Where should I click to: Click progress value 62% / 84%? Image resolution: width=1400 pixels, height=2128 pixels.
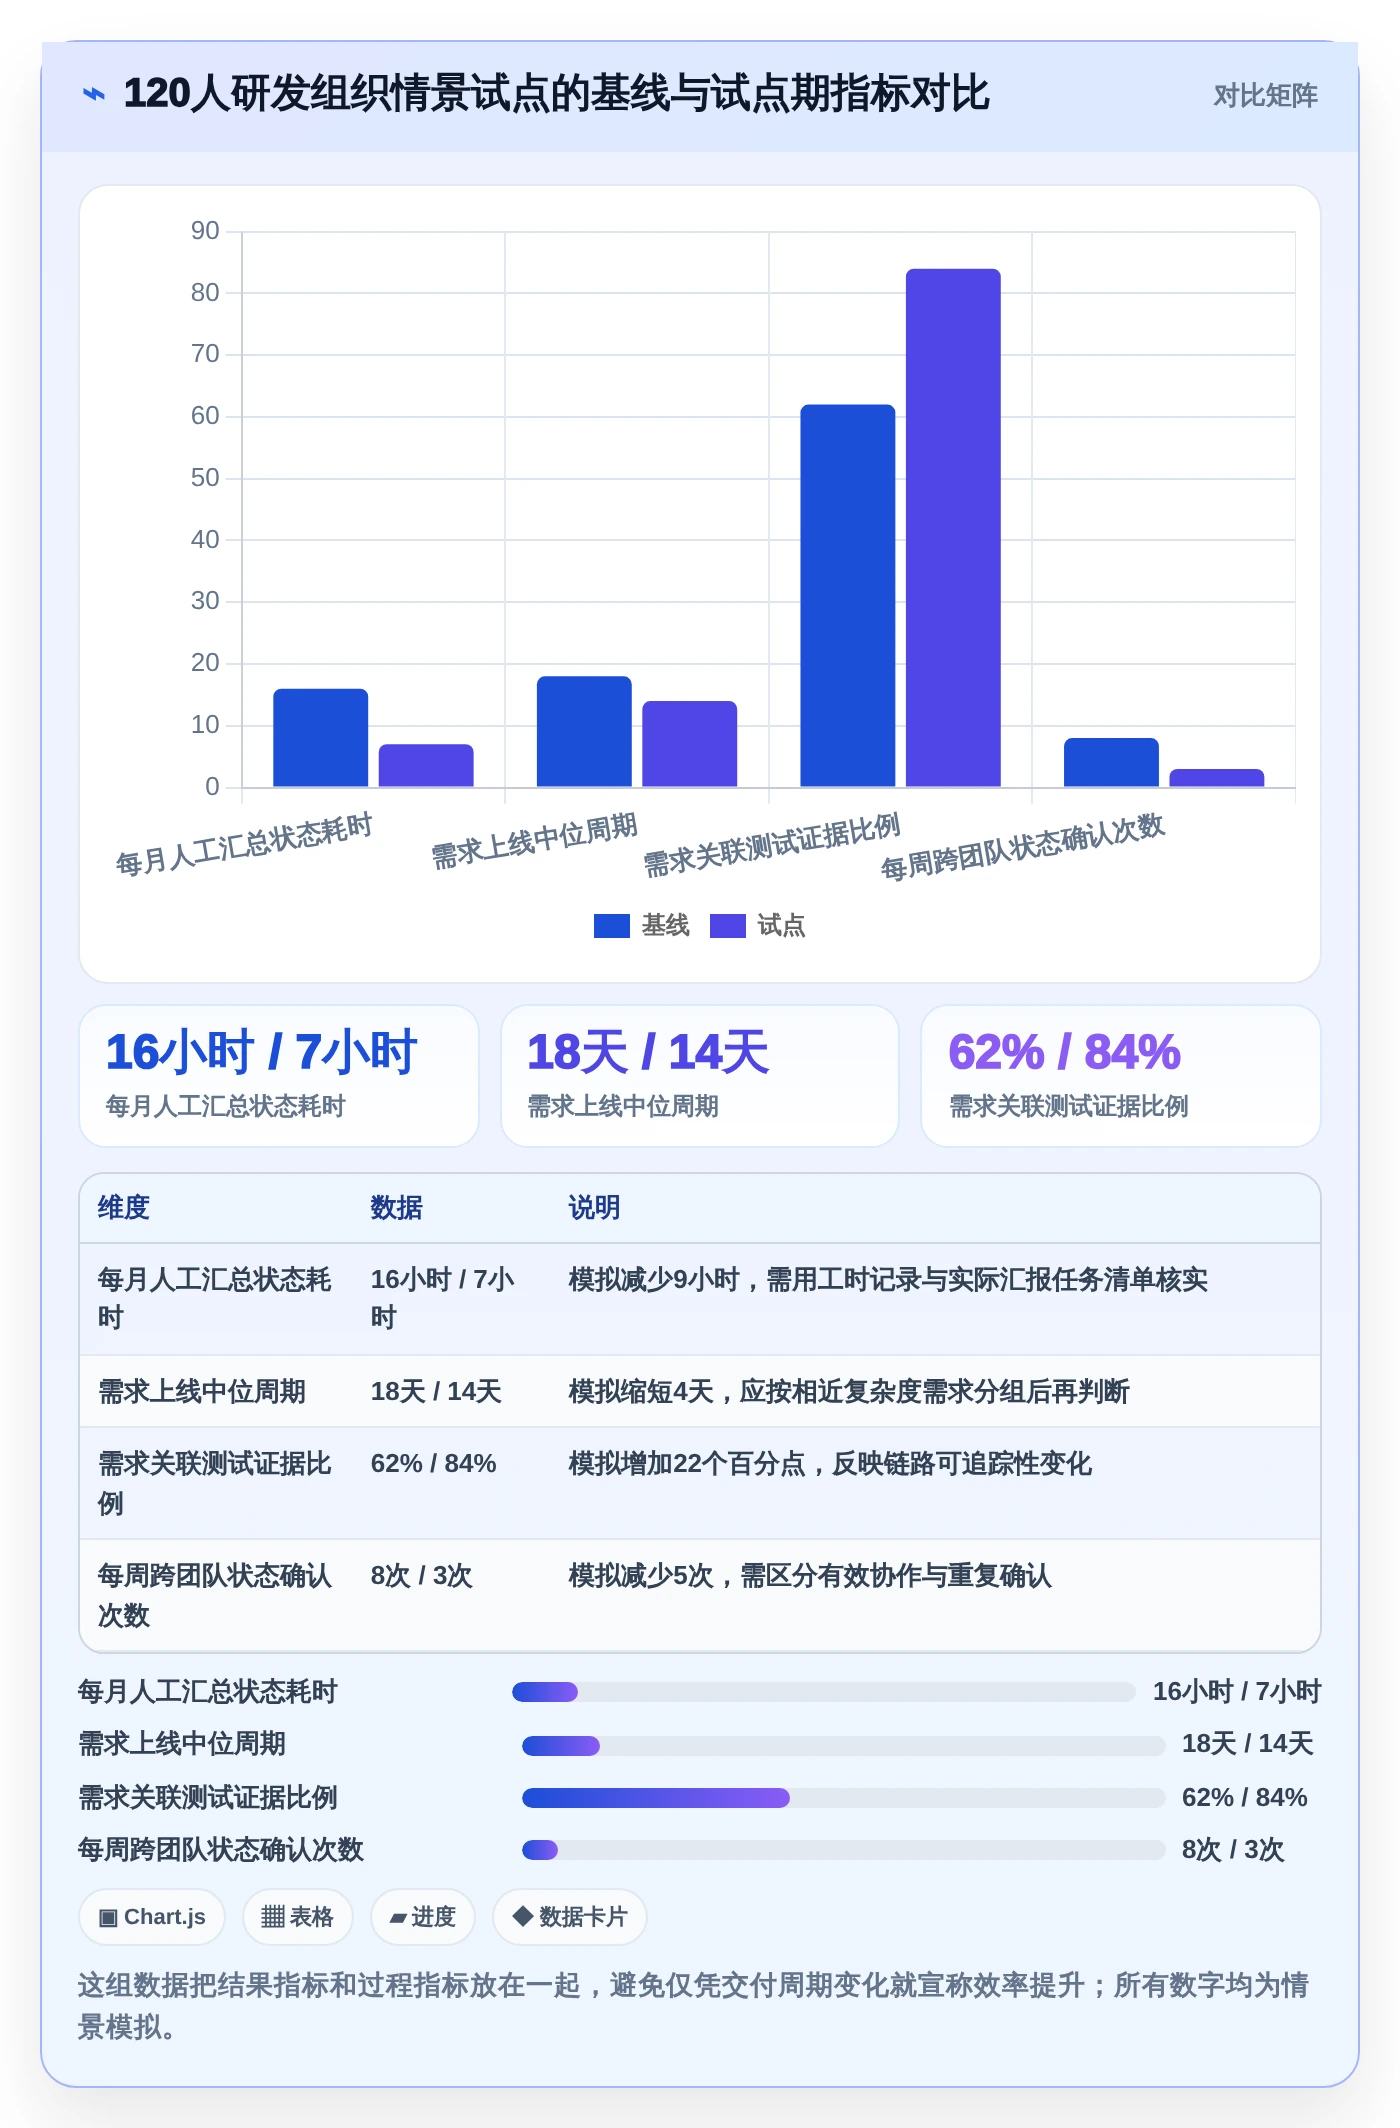pos(1245,1798)
